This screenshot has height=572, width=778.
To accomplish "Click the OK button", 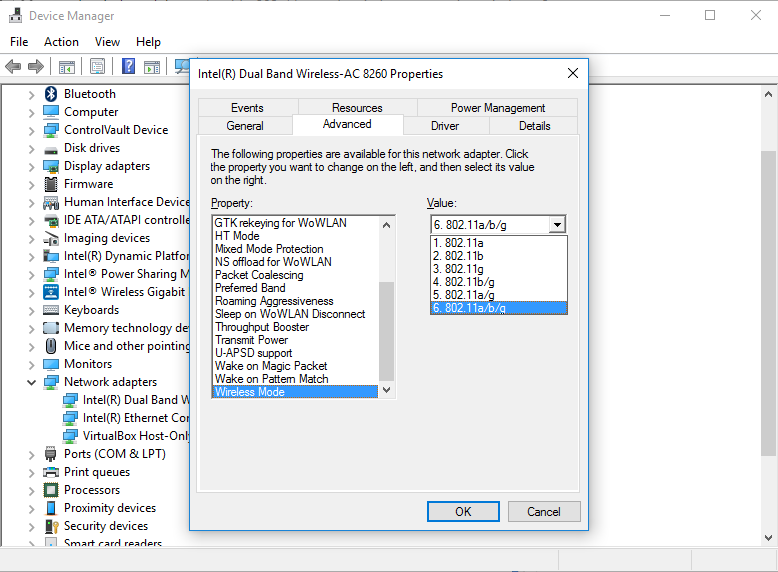I will coord(463,511).
